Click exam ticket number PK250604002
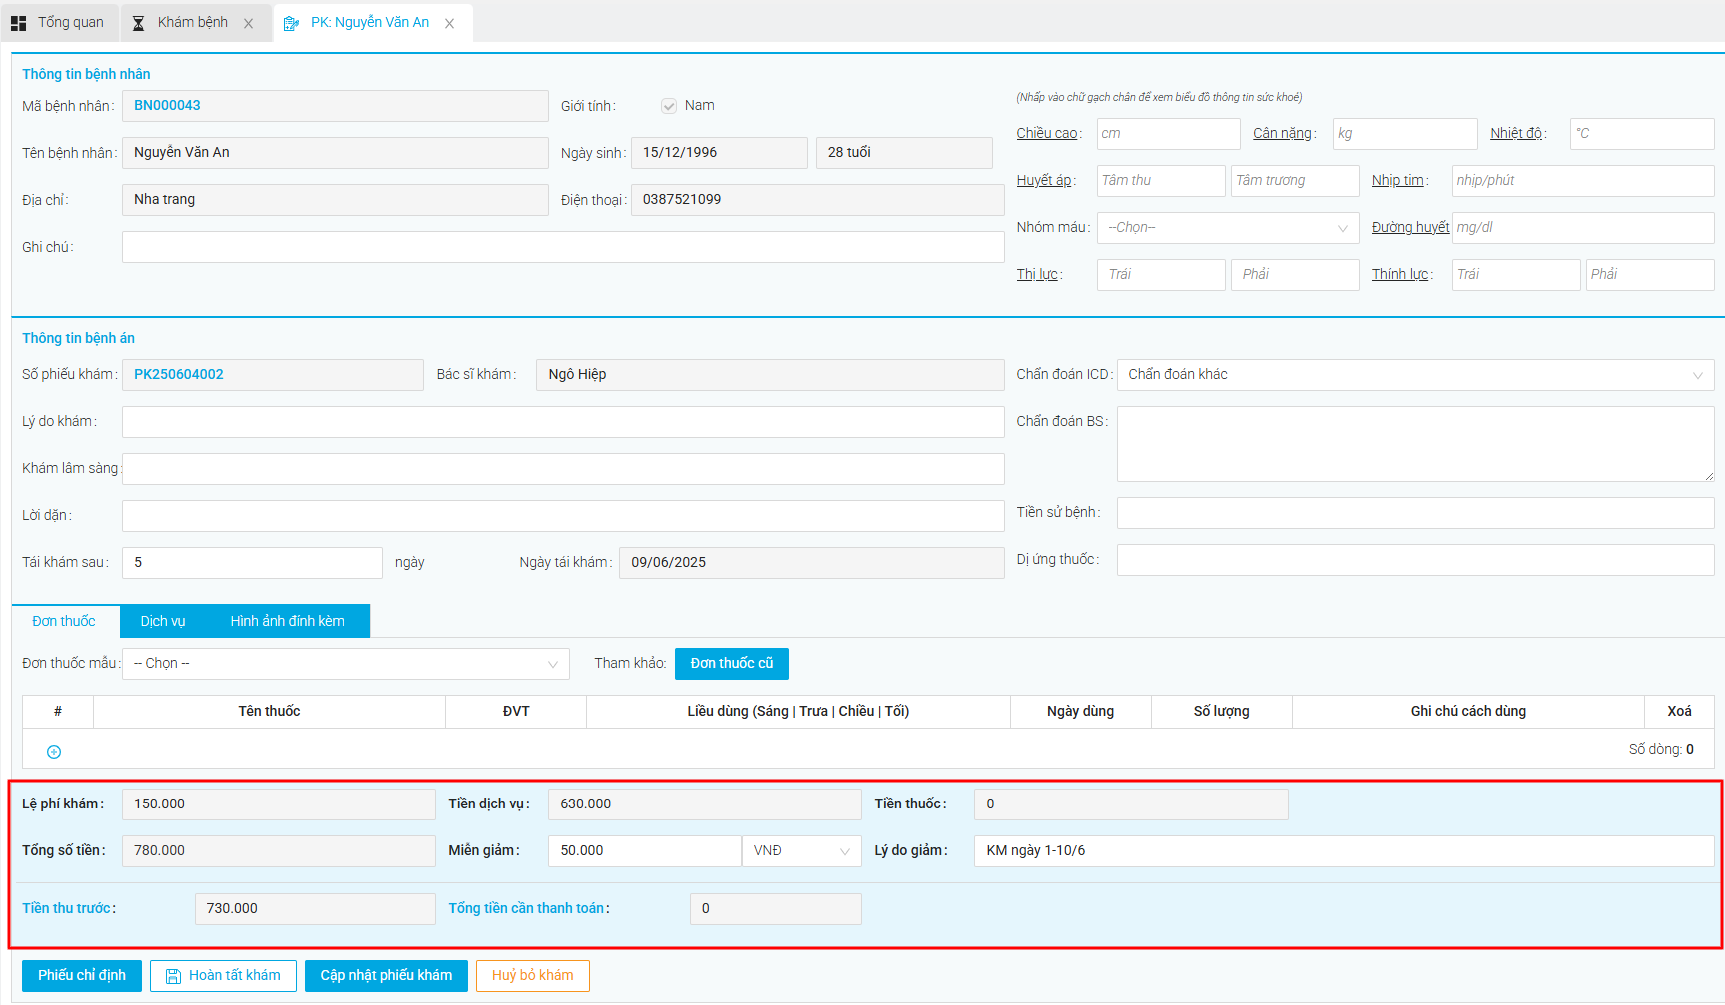Screen dimensions: 1725x1005 pyautogui.click(x=179, y=375)
